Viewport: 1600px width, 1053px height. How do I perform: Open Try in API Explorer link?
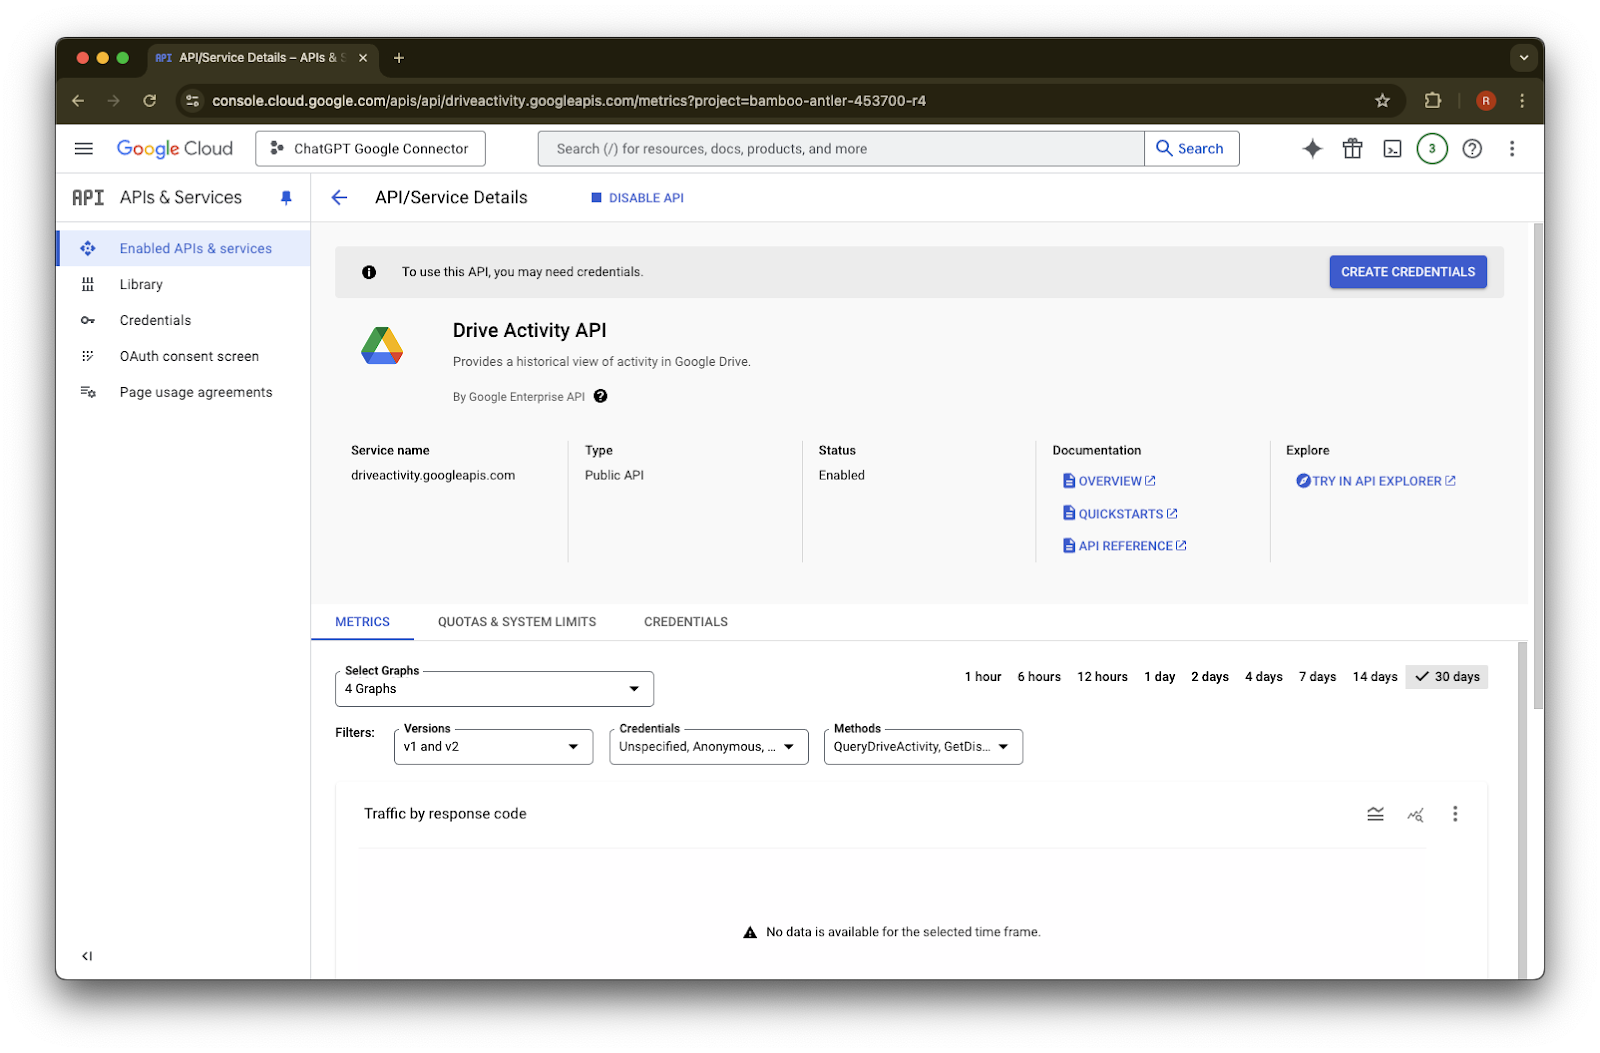(x=1376, y=481)
